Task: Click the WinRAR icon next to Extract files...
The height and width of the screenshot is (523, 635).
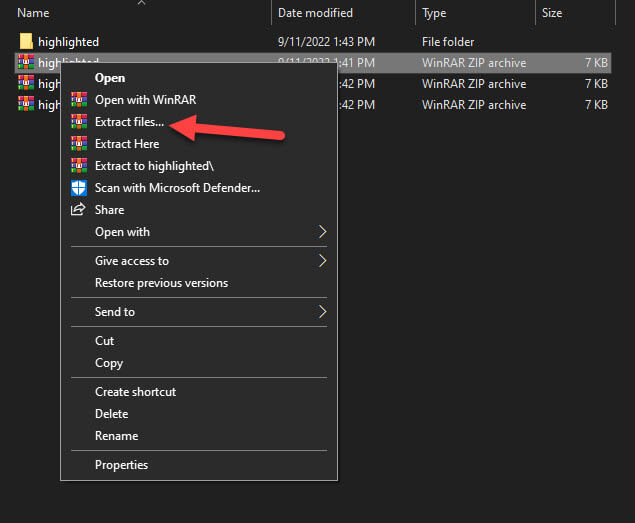Action: 78,122
